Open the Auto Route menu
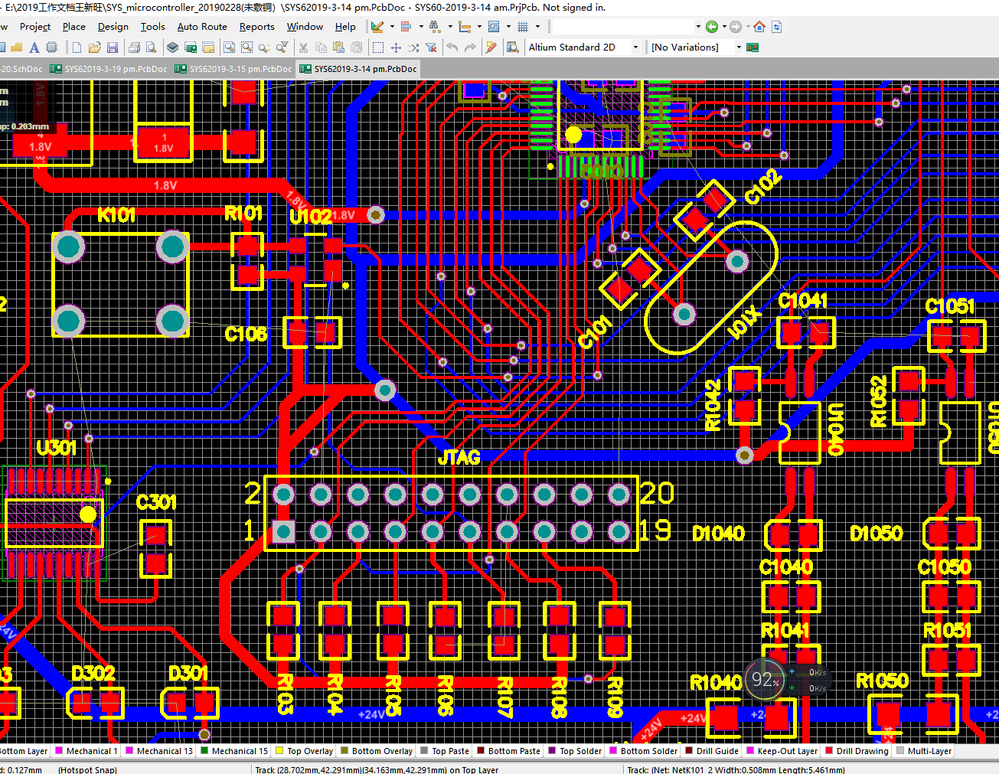The width and height of the screenshot is (999, 774). pyautogui.click(x=202, y=27)
